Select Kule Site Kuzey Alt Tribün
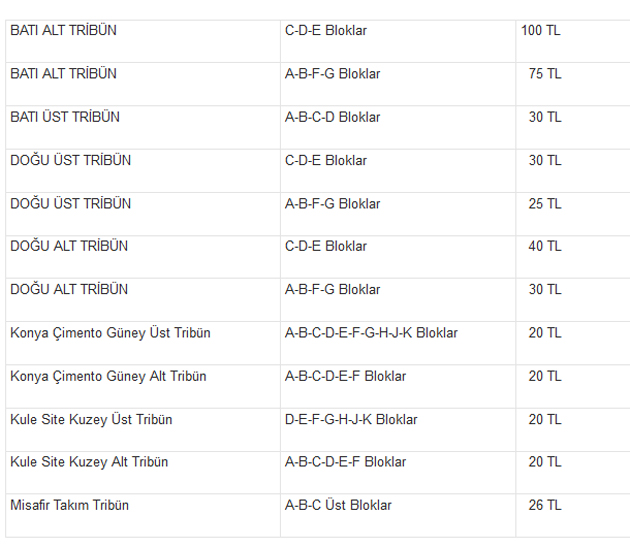The width and height of the screenshot is (630, 547). pyautogui.click(x=89, y=462)
